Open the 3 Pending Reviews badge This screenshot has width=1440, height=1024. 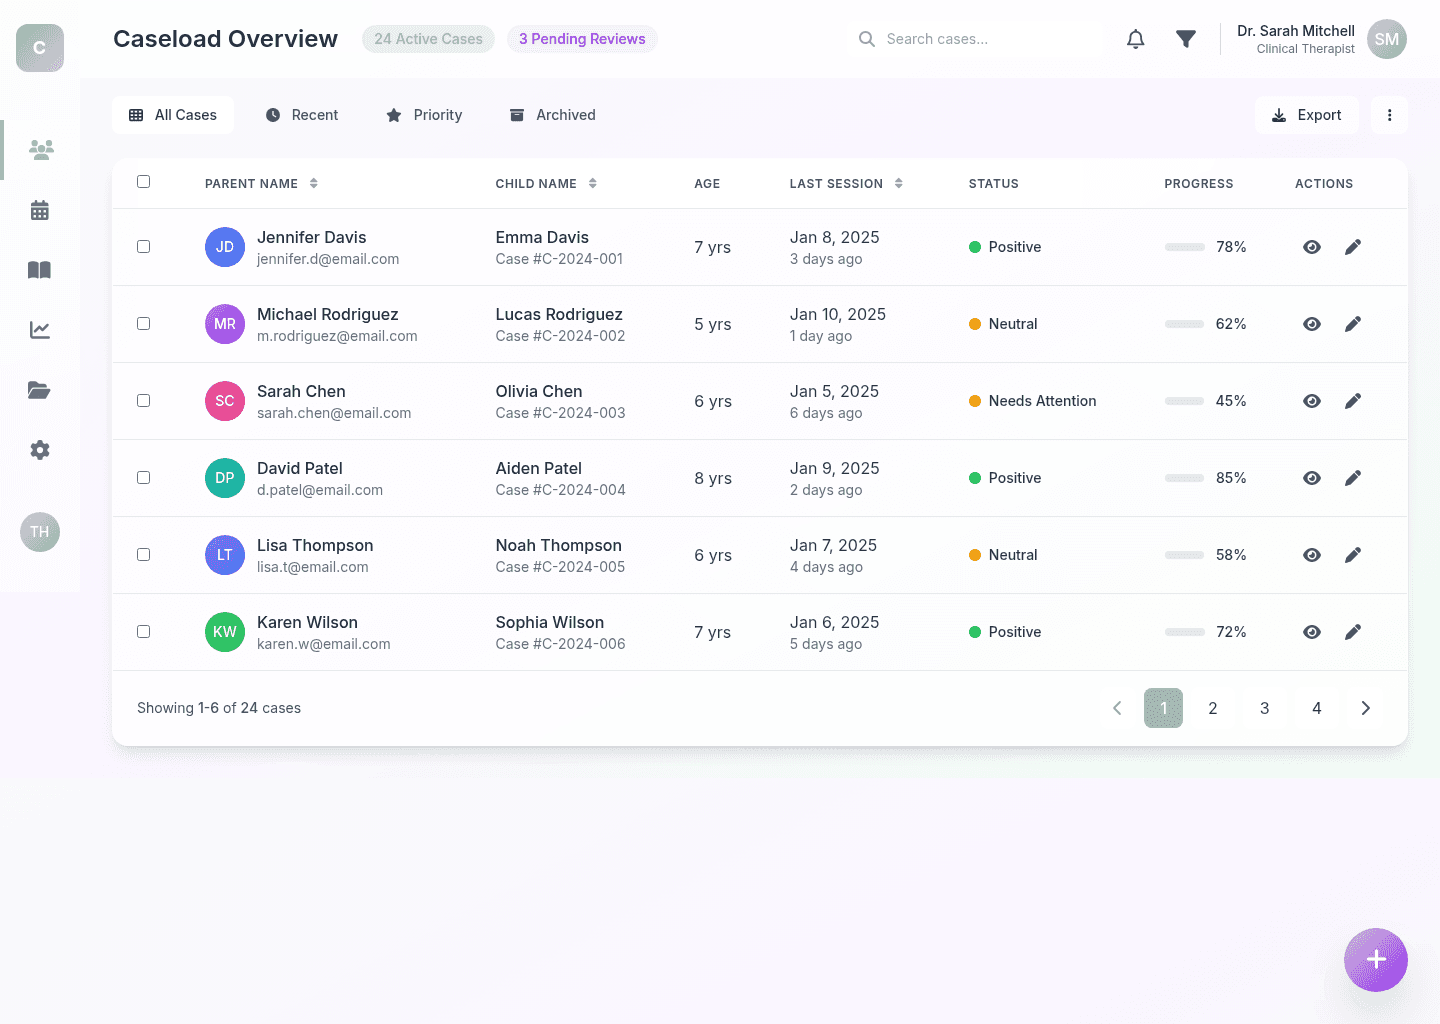coord(582,38)
